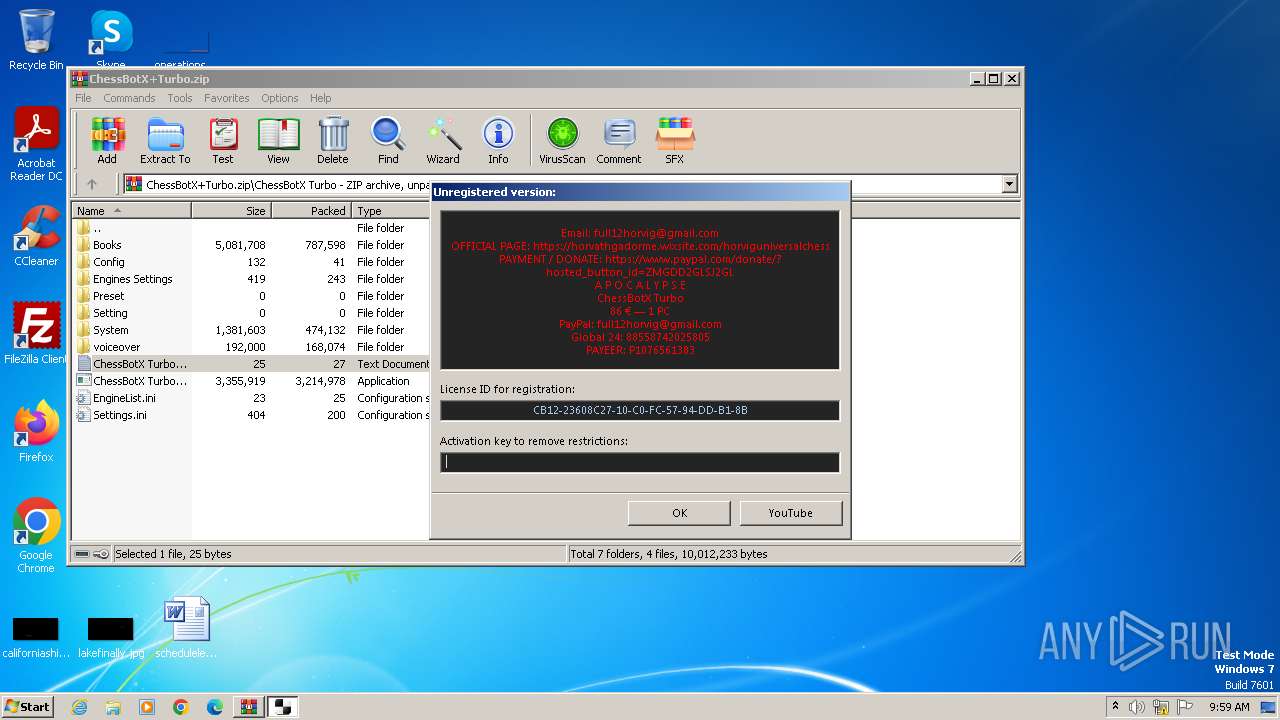
Task: Select the Firefox desktop icon
Action: 36,432
